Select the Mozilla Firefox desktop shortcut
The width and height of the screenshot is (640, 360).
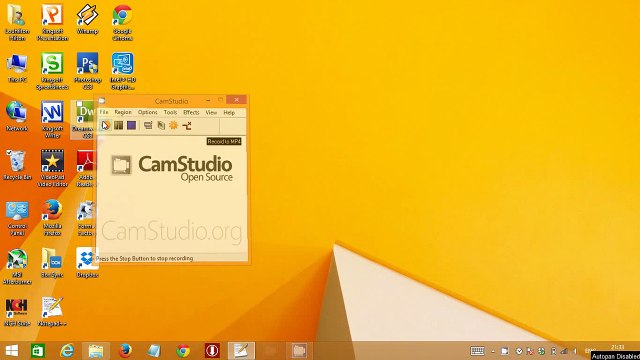click(x=52, y=217)
